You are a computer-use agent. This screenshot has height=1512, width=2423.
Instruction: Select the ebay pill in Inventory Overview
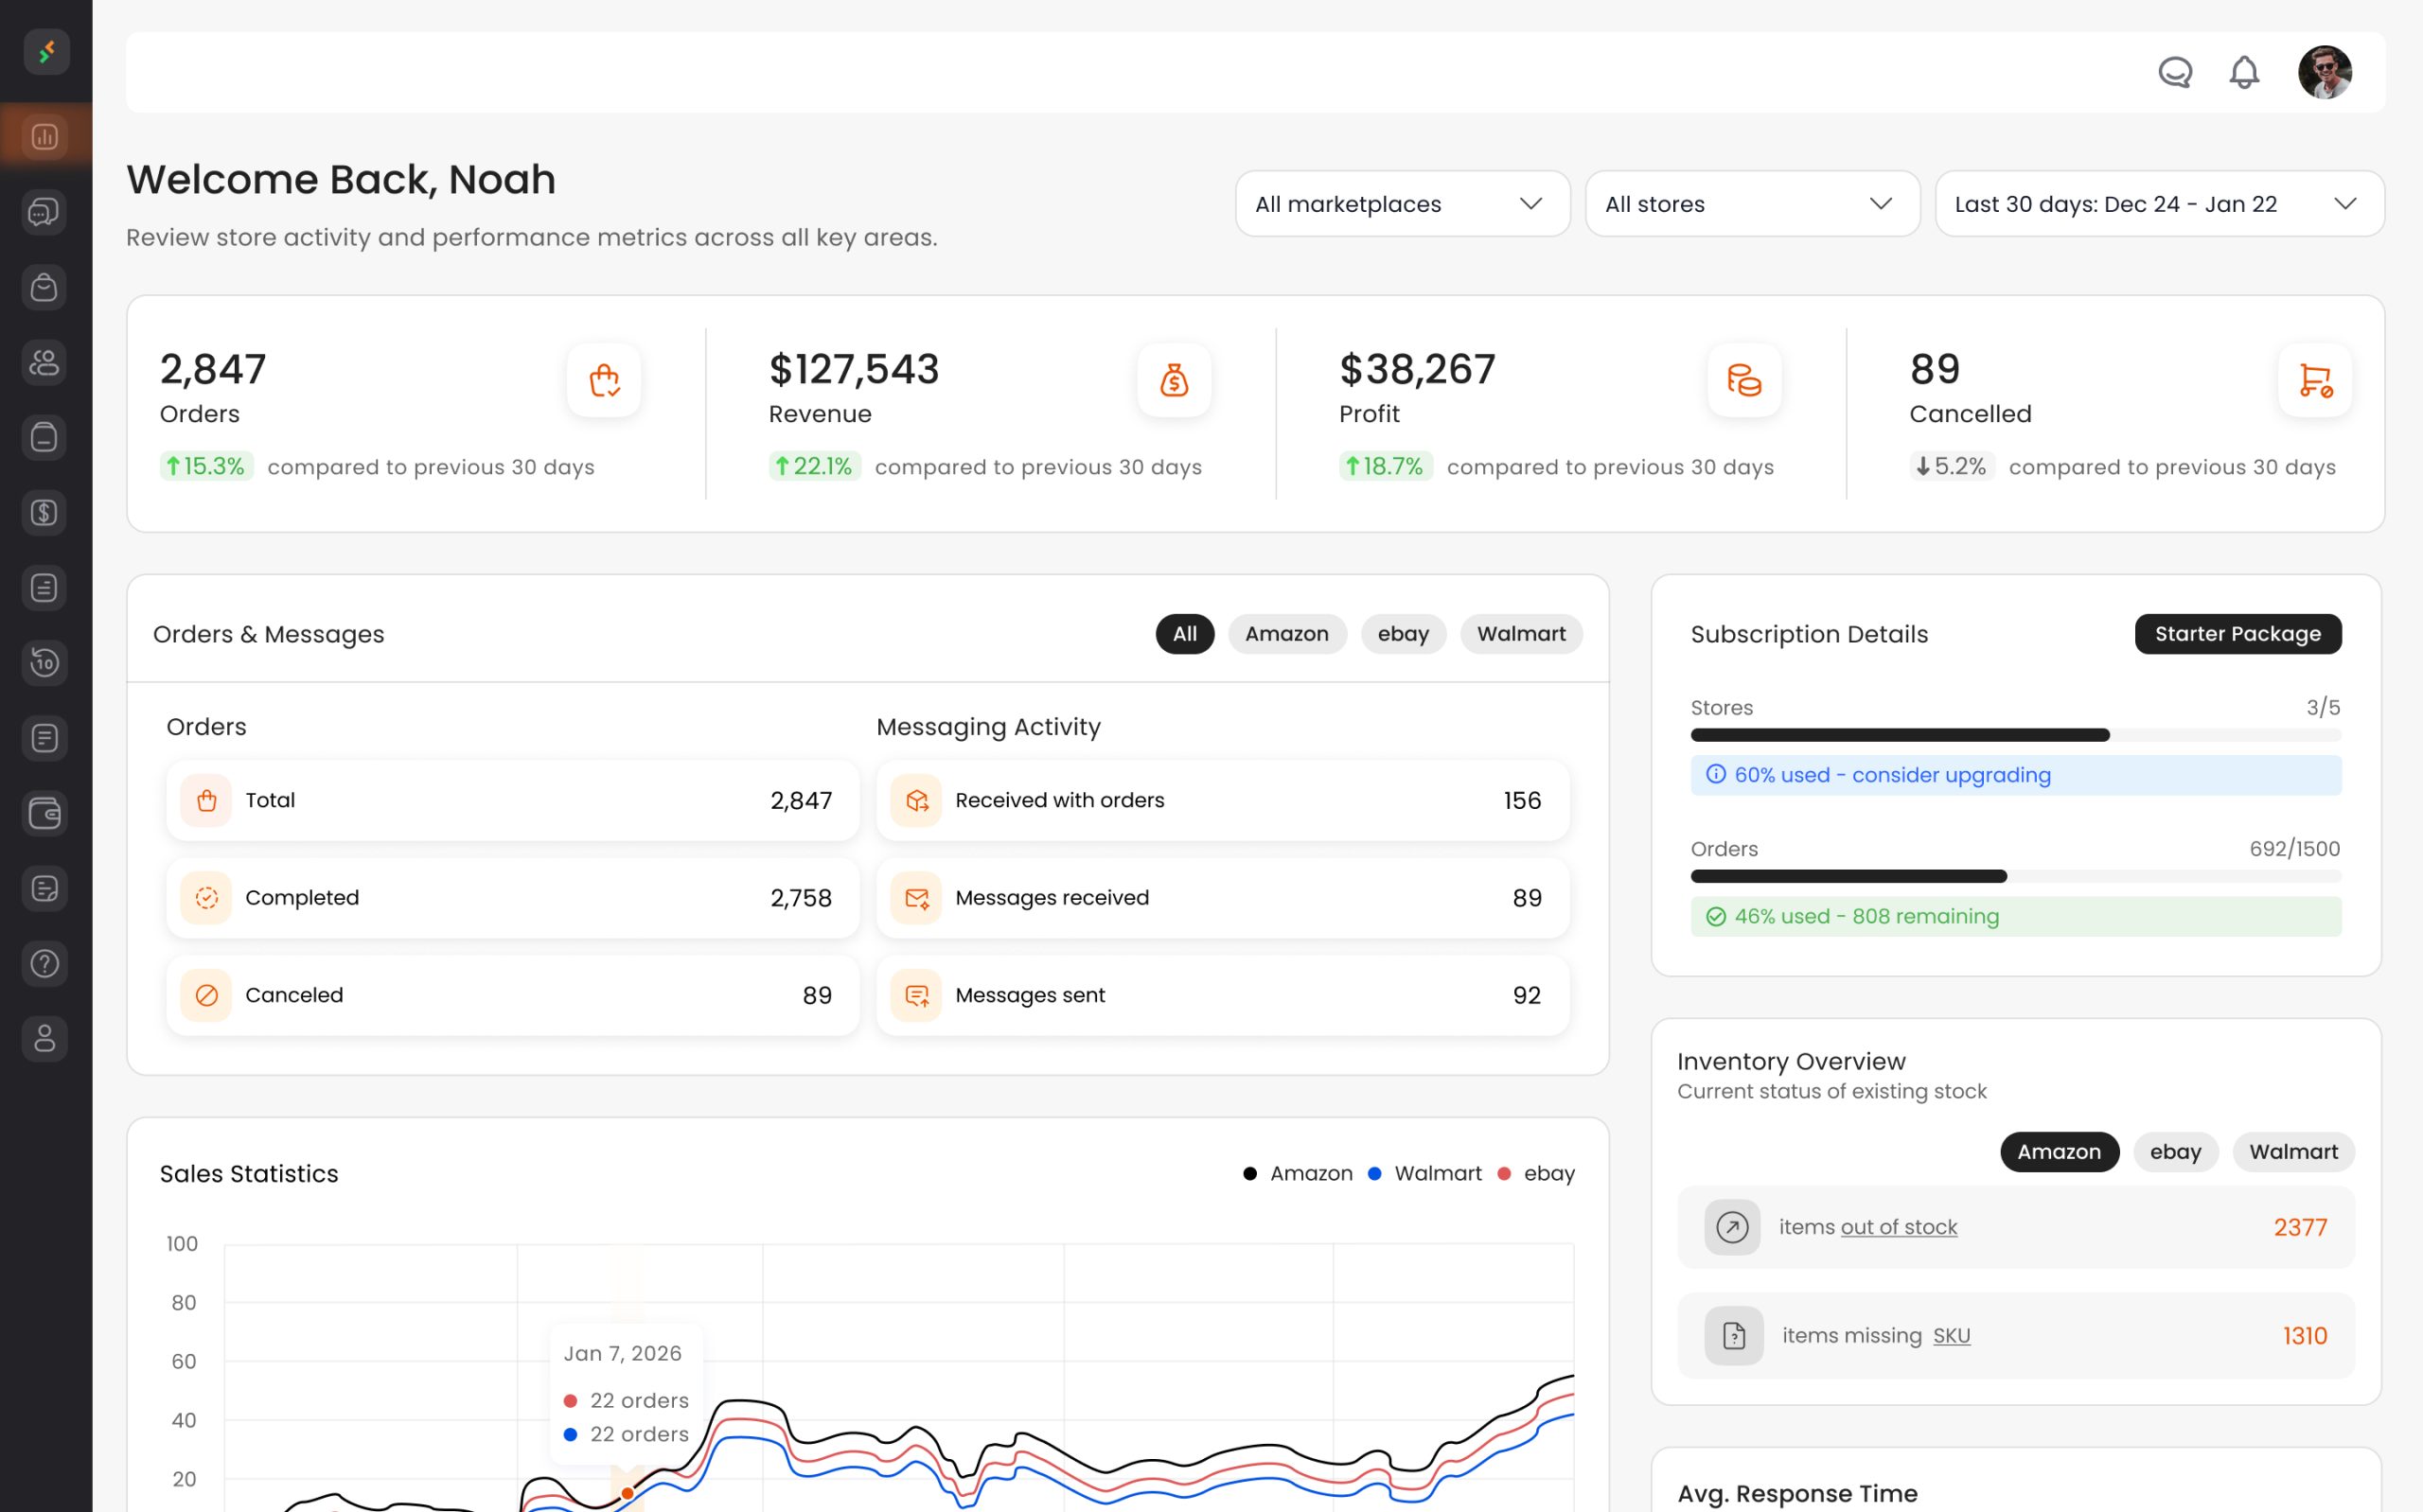click(x=2175, y=1152)
